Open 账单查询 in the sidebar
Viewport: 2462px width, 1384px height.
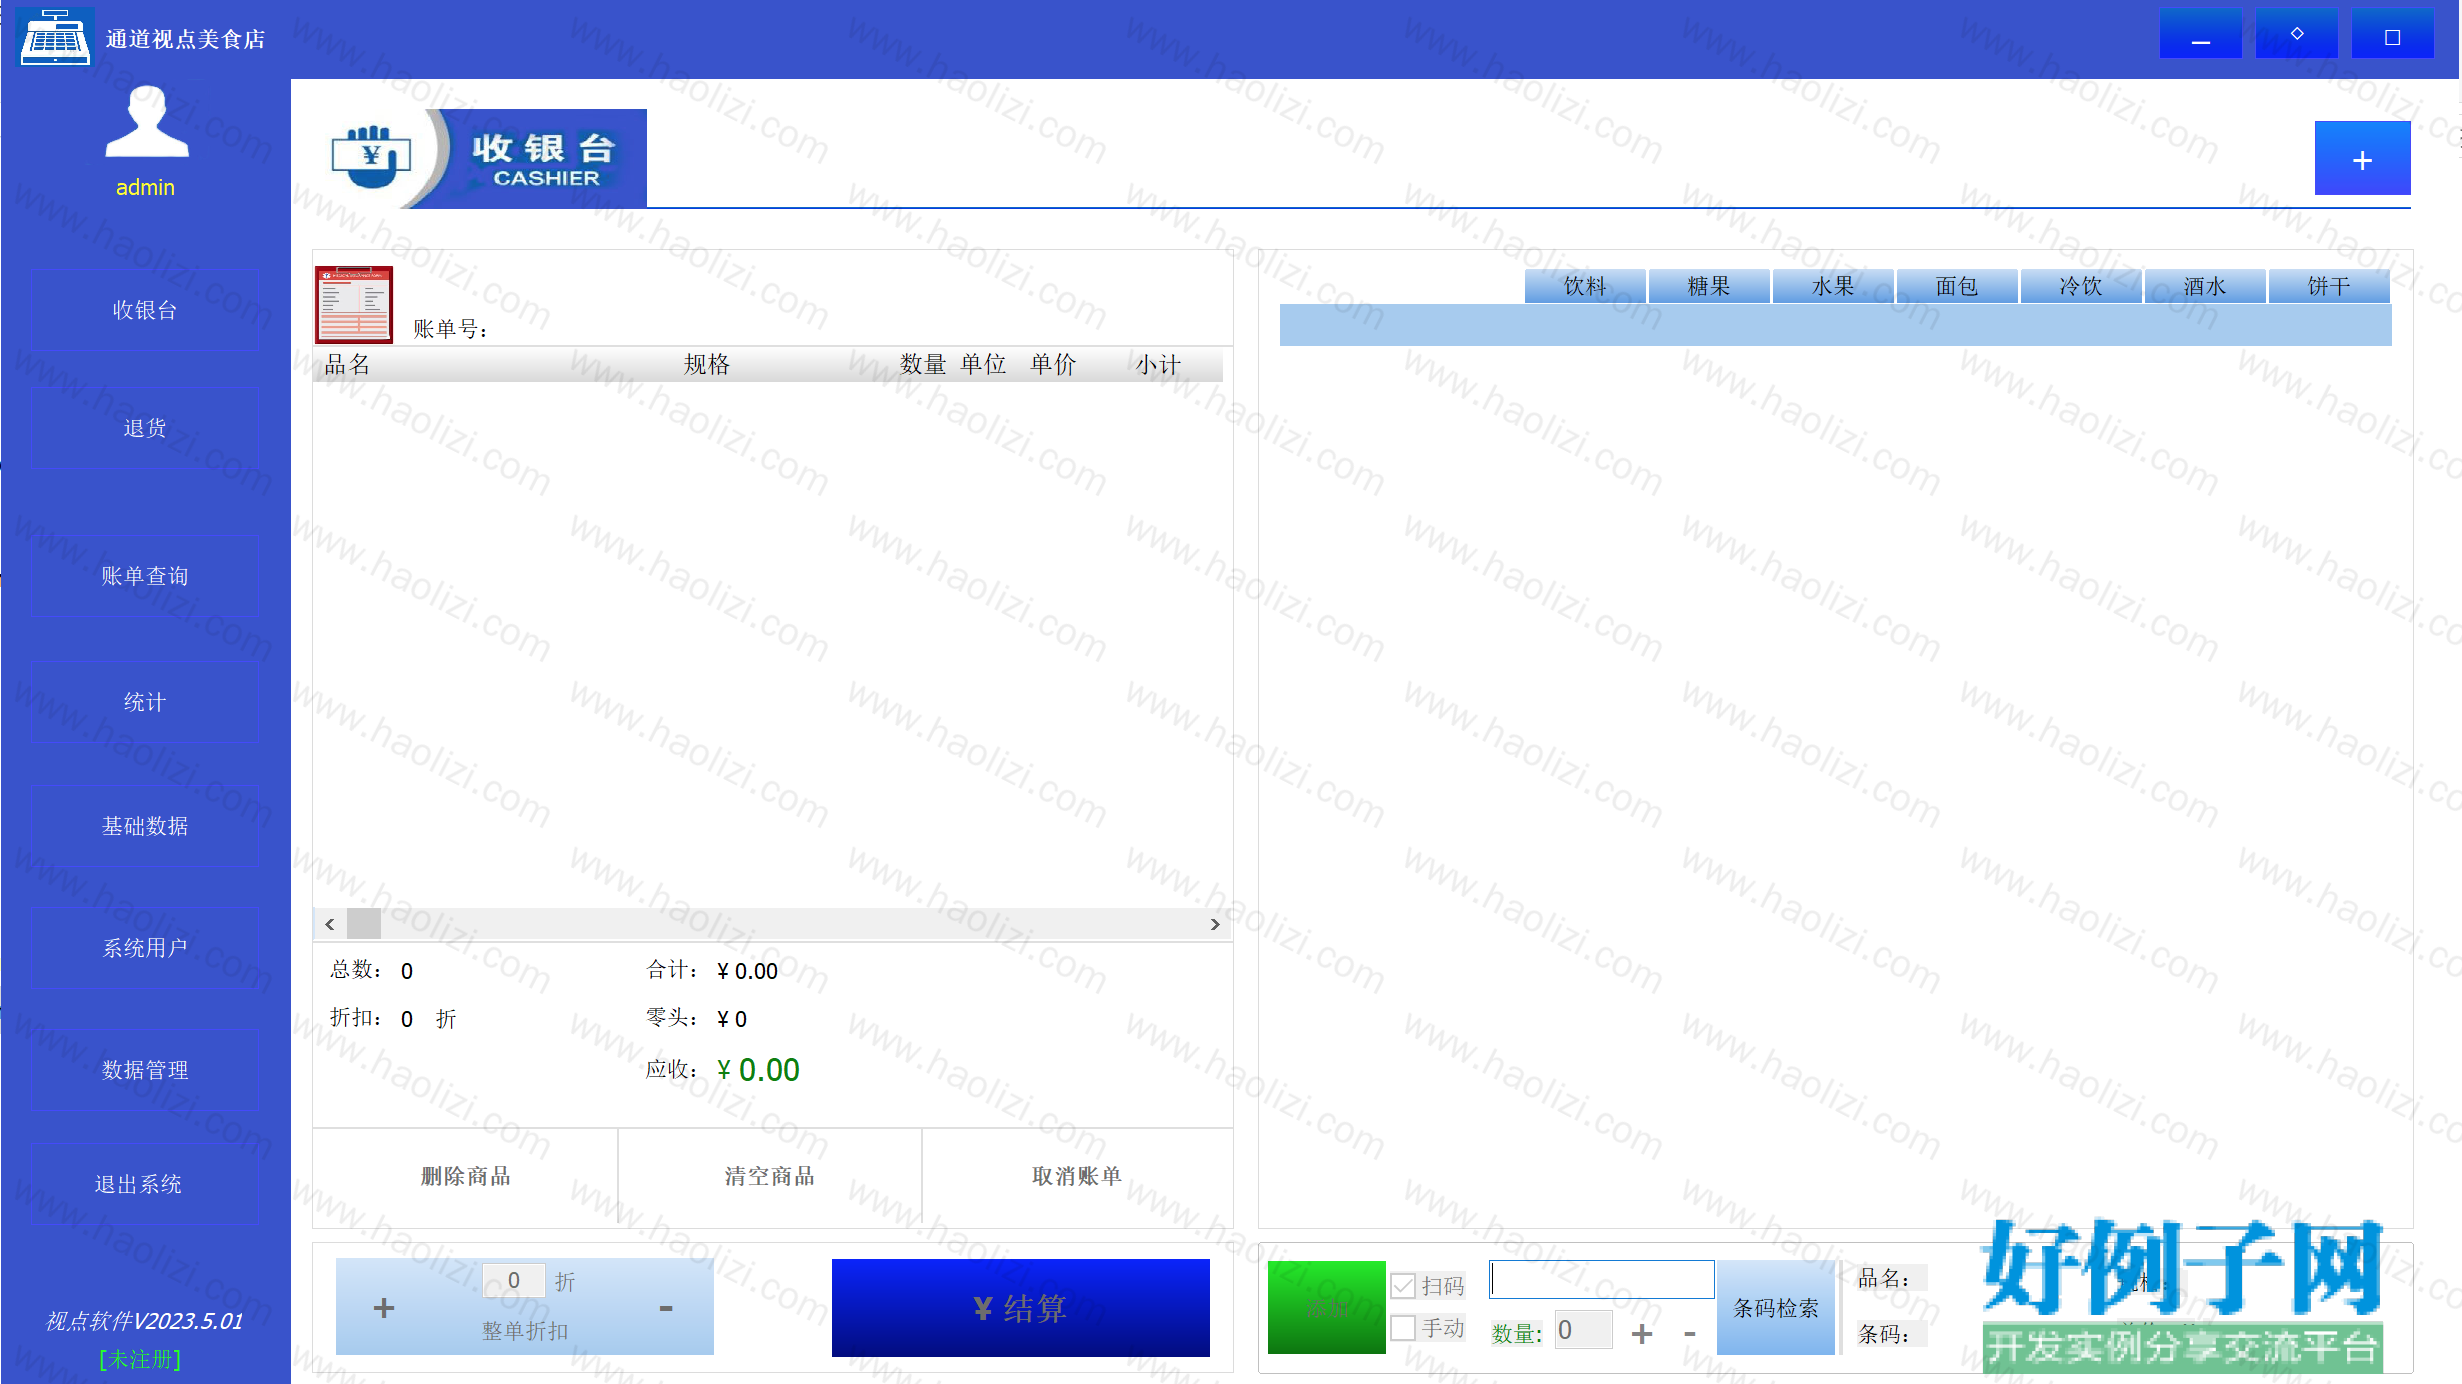pyautogui.click(x=145, y=576)
